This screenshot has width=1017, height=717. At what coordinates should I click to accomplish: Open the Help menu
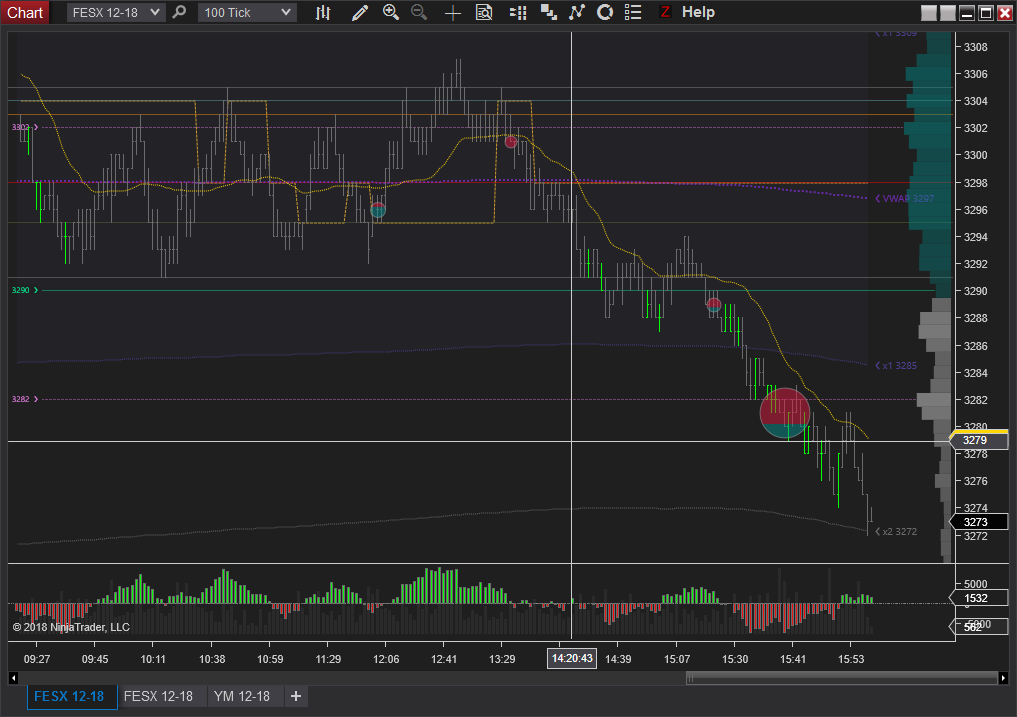[x=699, y=12]
